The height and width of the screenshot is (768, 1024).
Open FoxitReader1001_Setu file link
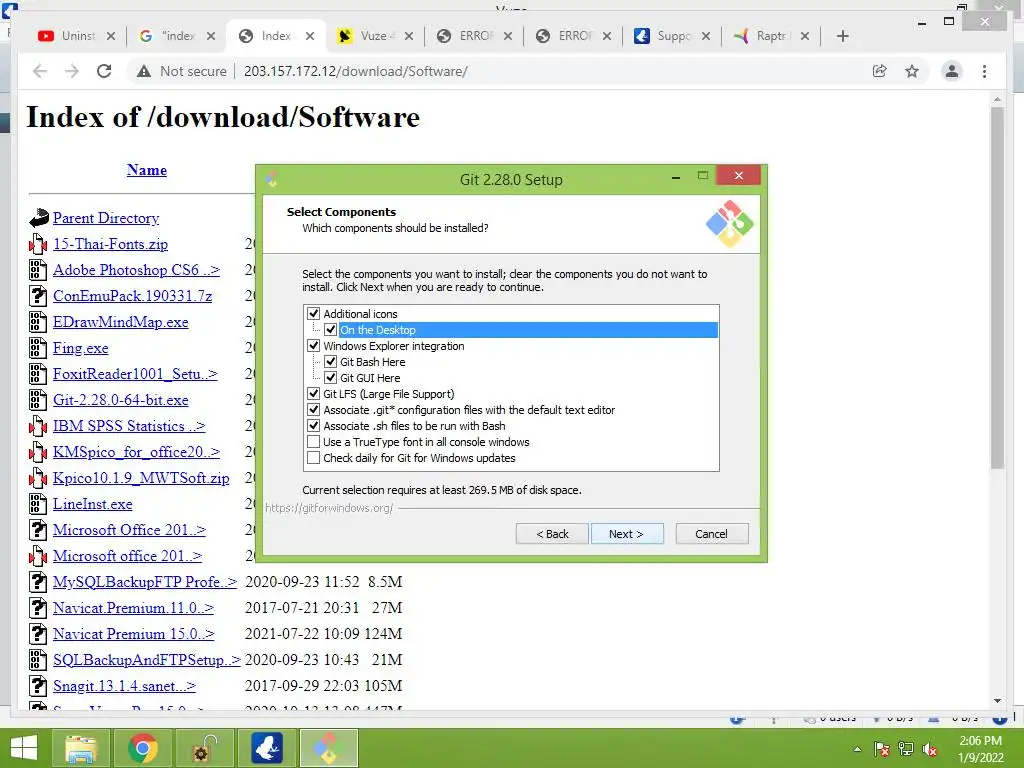point(135,374)
